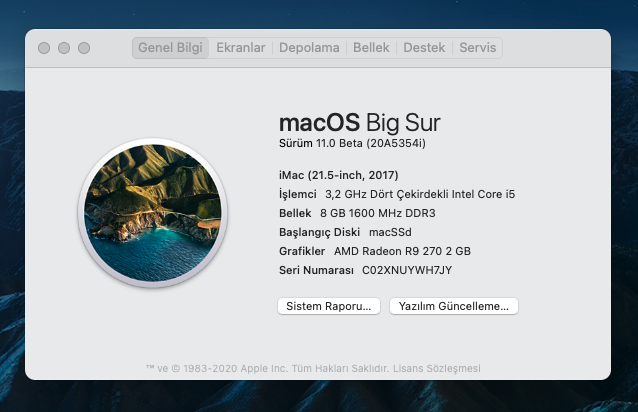
Task: Click the Yazılım Güncelleme... button
Action: point(453,306)
